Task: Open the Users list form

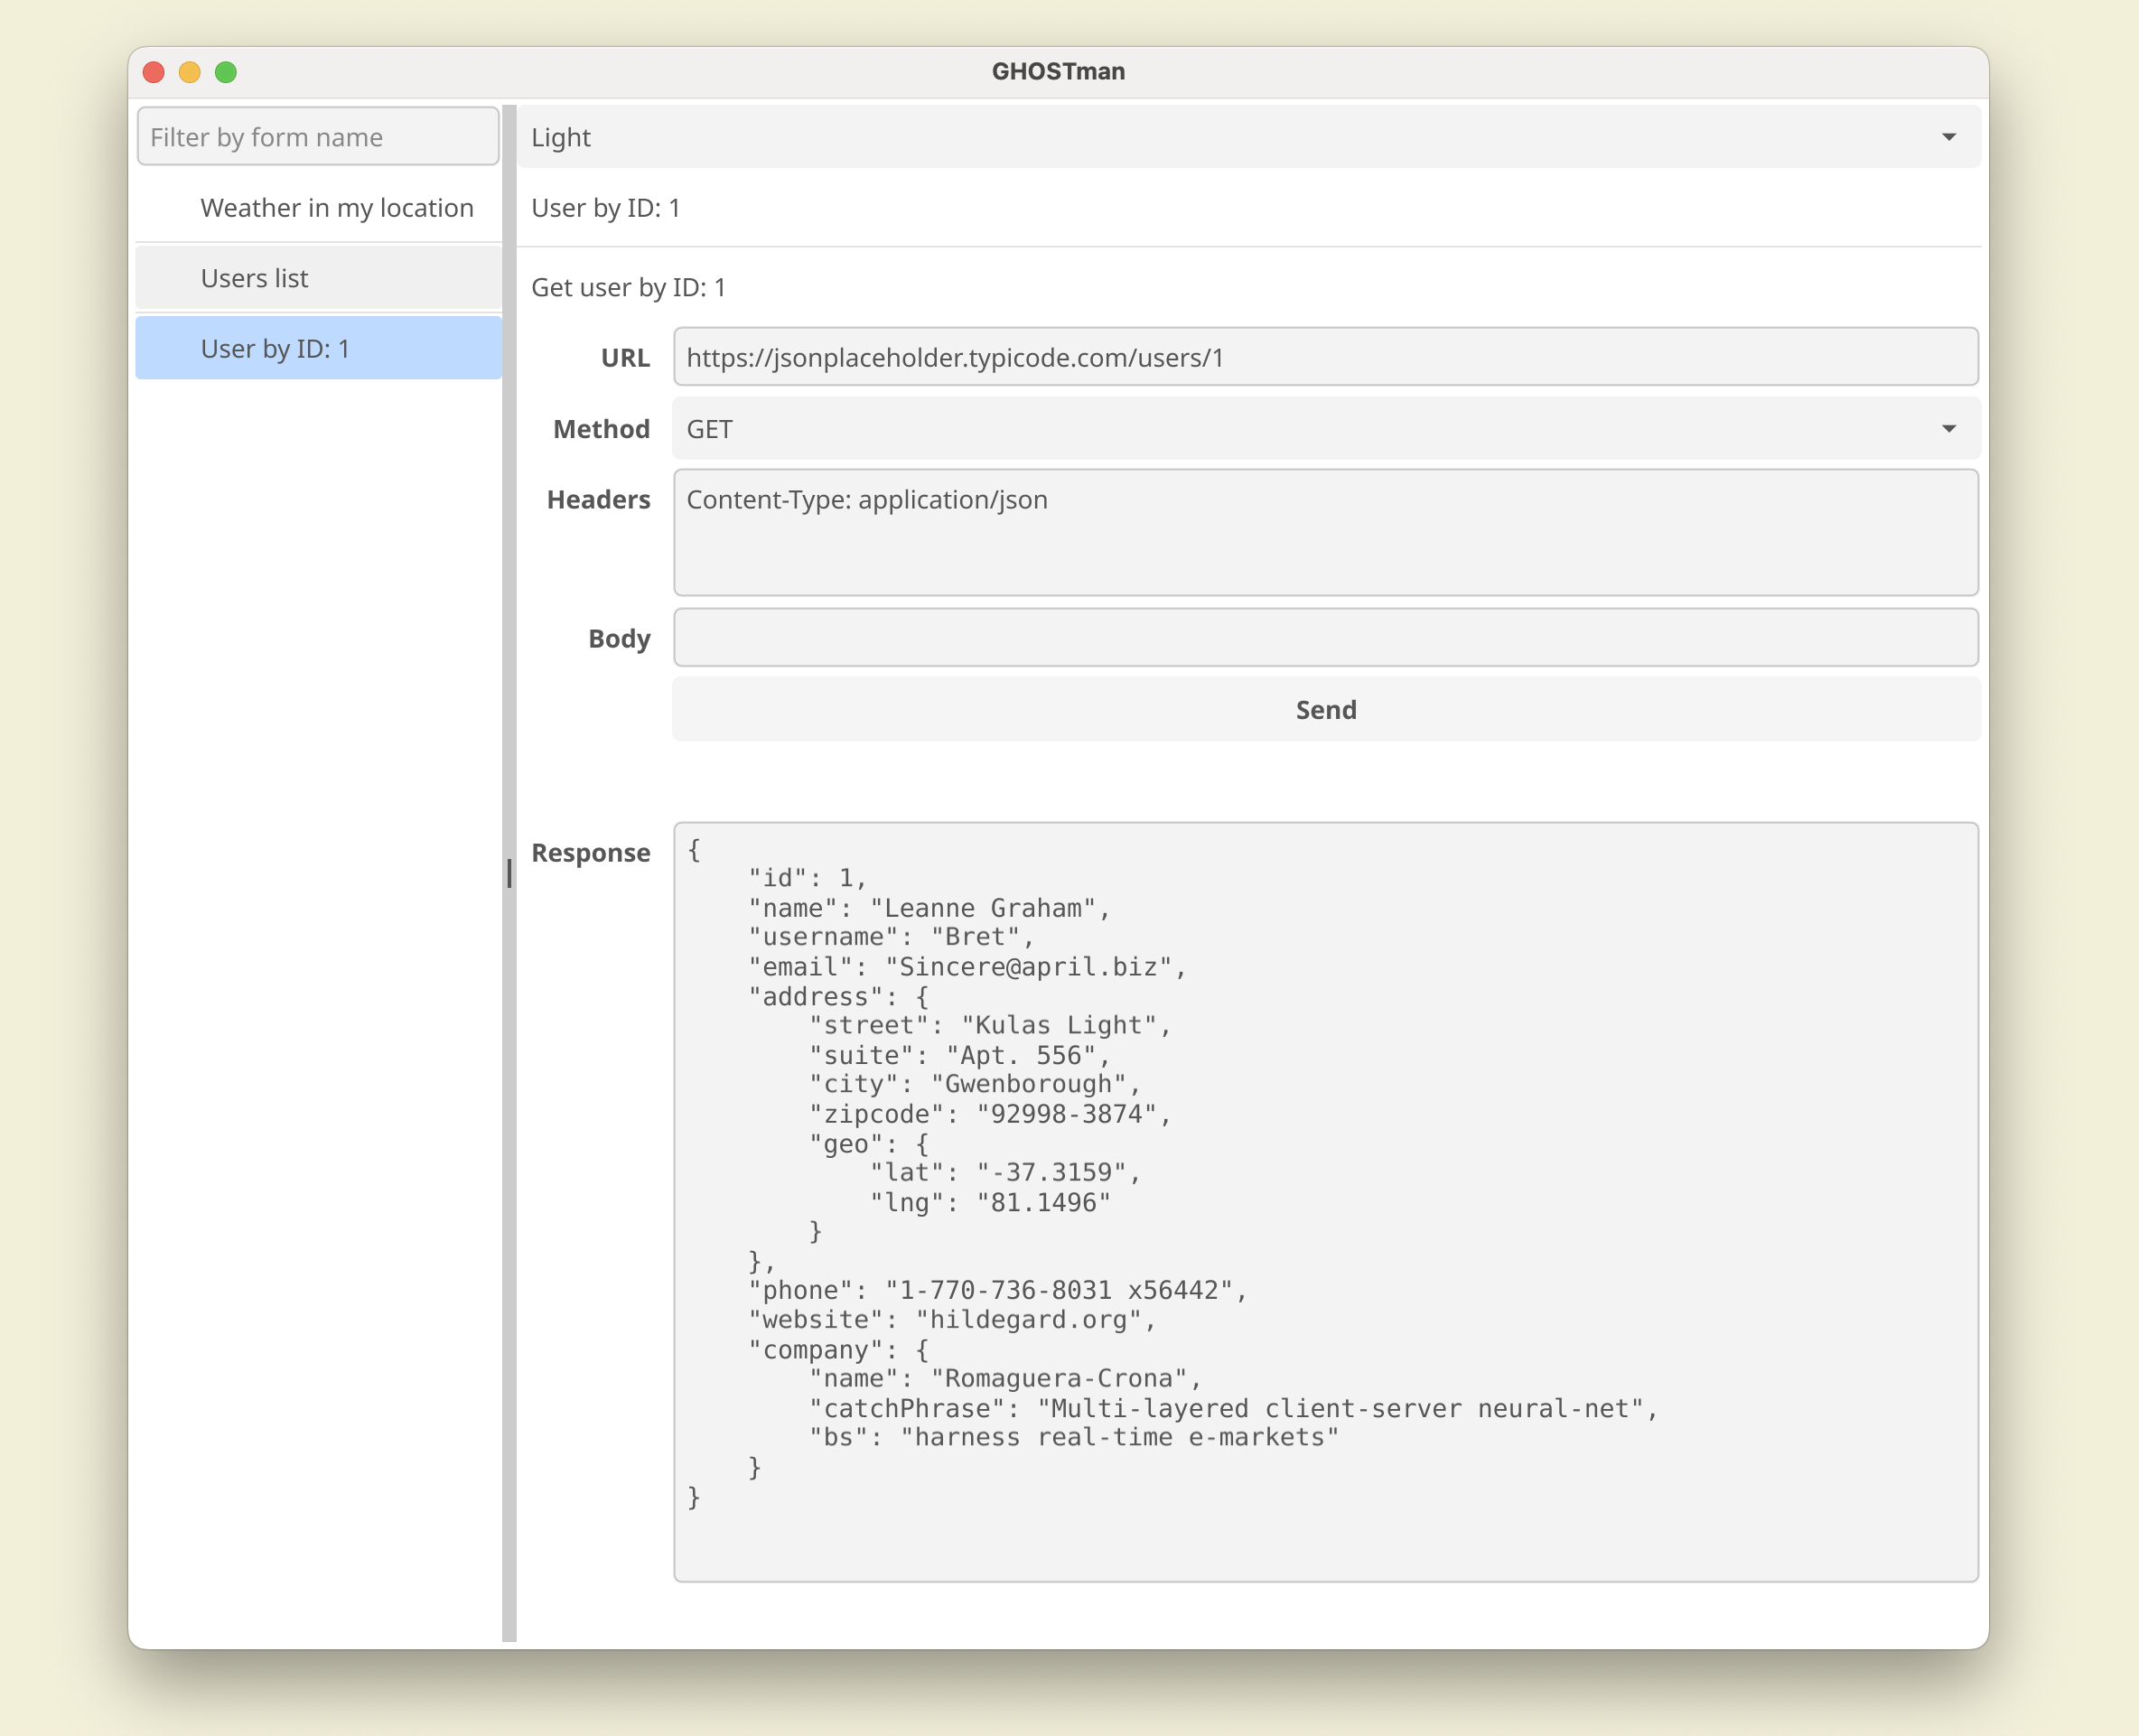Action: click(x=254, y=278)
